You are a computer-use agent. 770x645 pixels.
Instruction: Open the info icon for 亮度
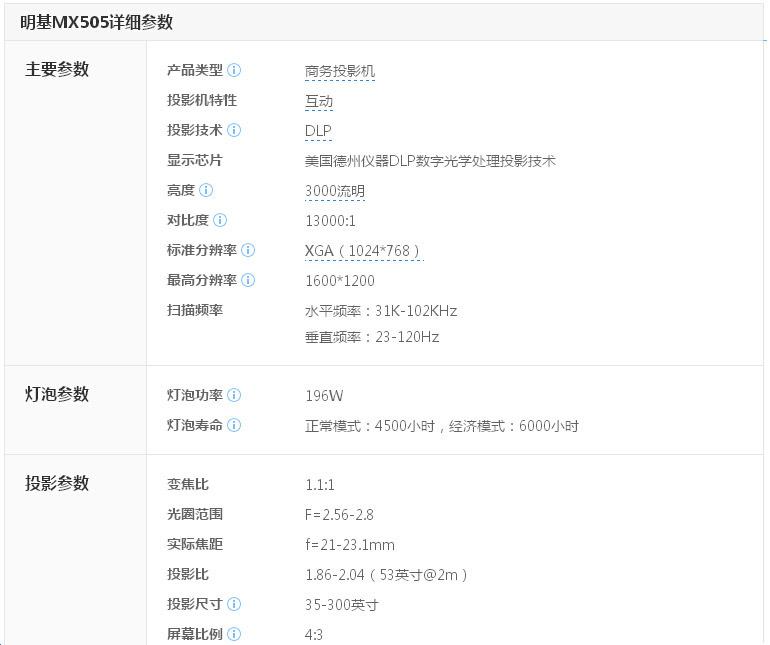click(x=206, y=190)
